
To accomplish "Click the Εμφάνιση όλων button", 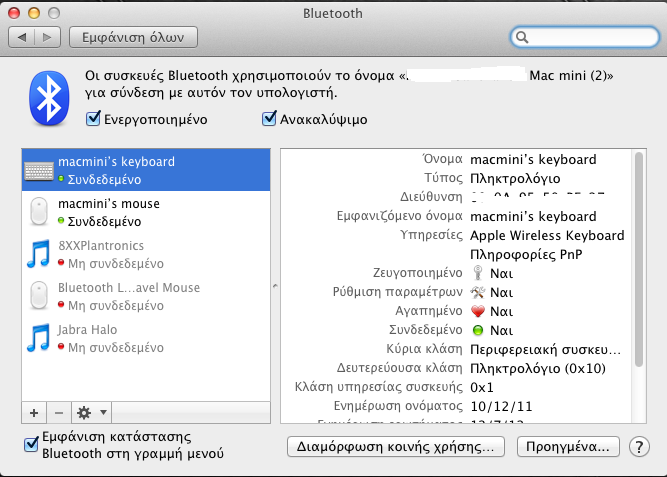I will (x=133, y=37).
